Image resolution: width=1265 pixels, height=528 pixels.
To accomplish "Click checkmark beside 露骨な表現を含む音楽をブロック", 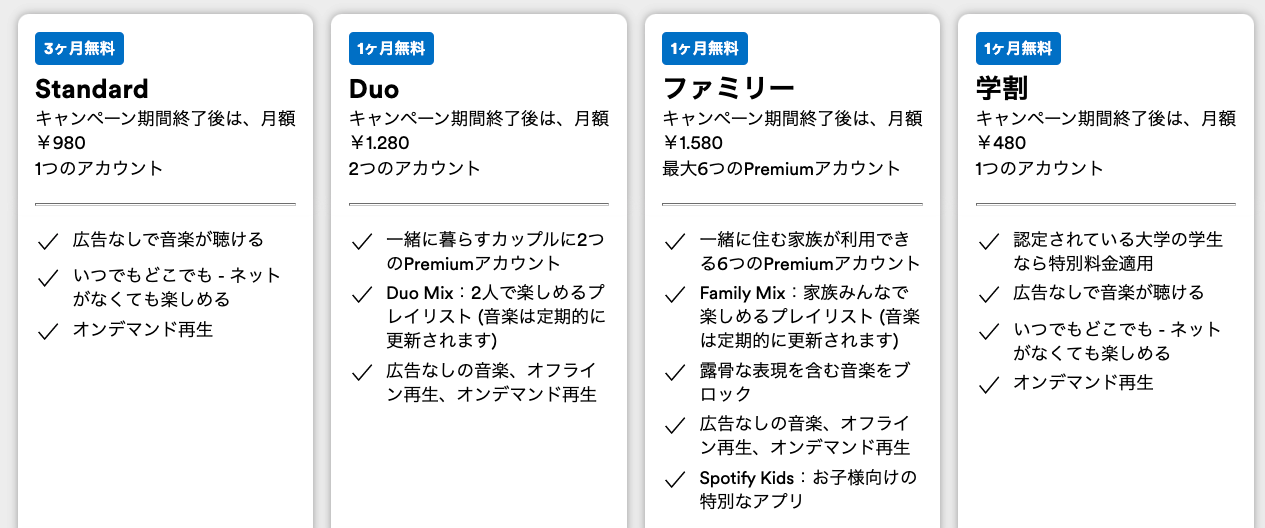I will pyautogui.click(x=675, y=373).
